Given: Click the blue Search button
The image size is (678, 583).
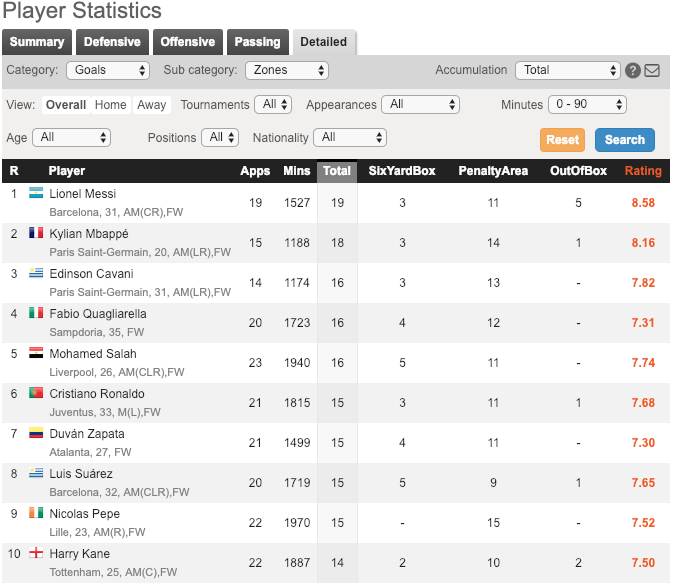Looking at the screenshot, I should [625, 140].
